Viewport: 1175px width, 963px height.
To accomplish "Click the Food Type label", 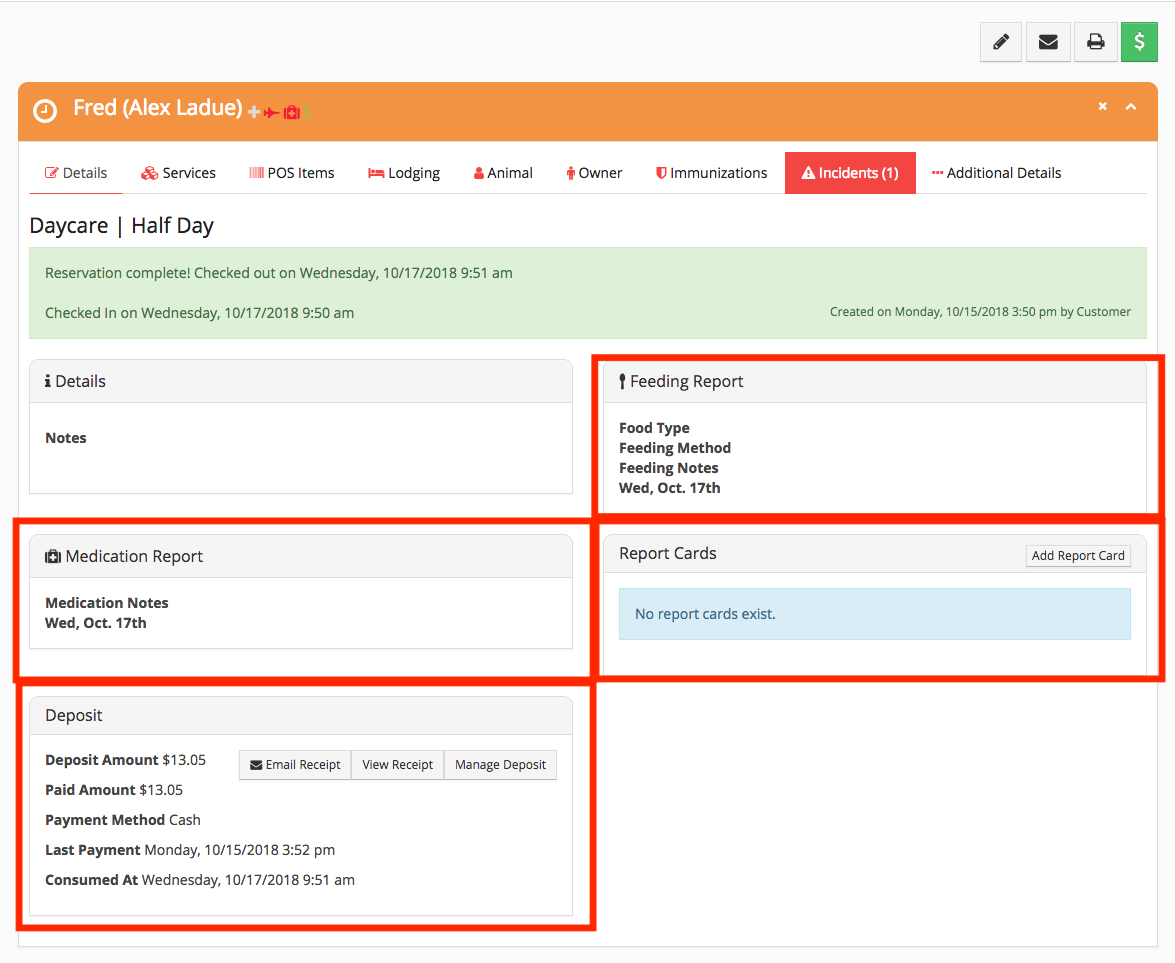I will coord(654,428).
